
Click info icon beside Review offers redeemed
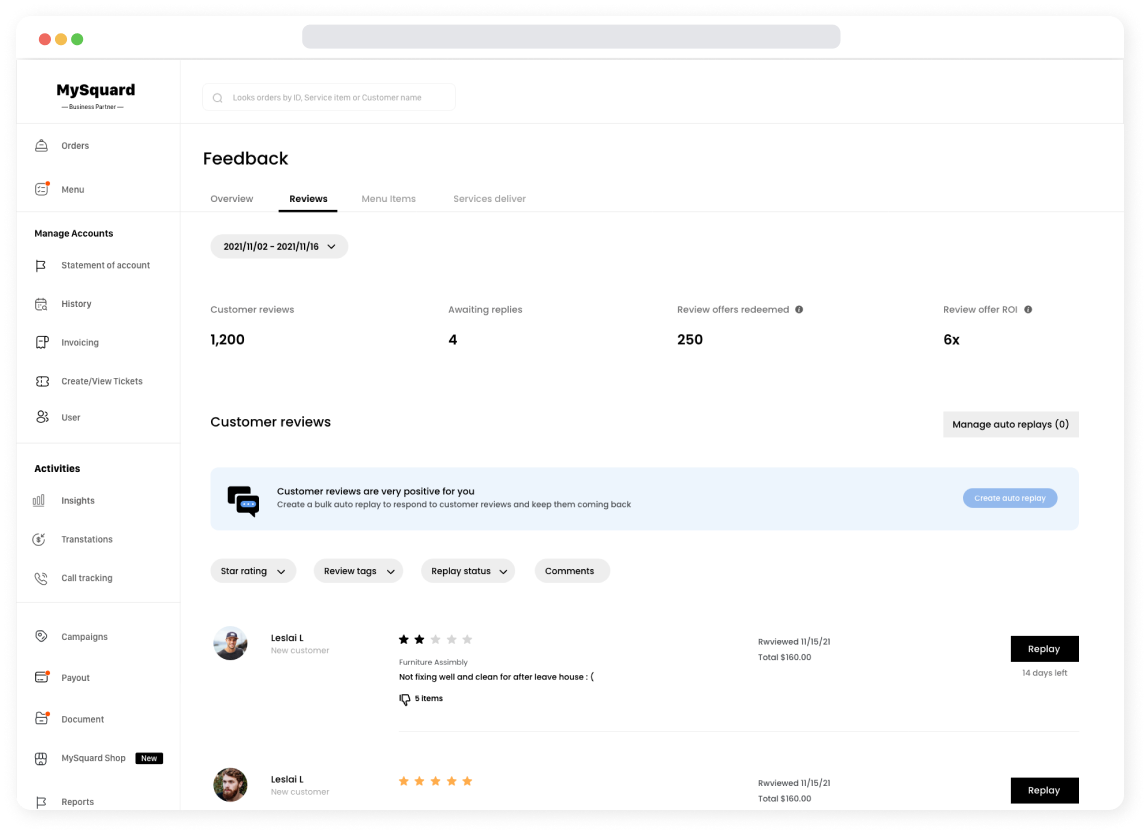(799, 310)
